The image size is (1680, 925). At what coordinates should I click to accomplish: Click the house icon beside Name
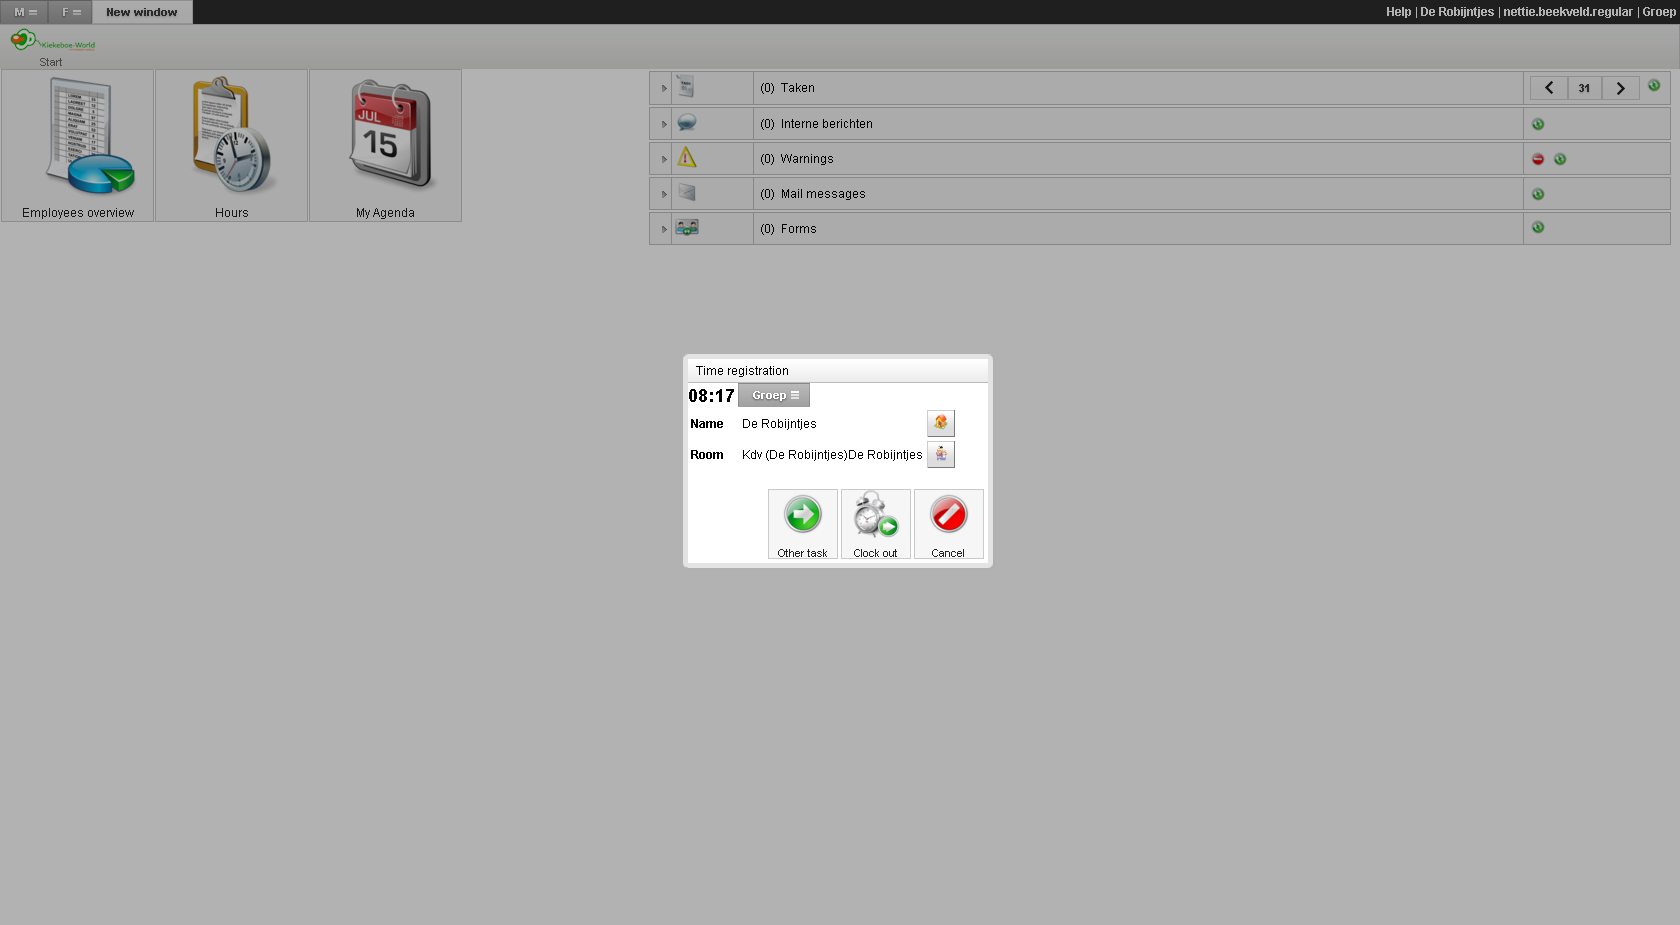(x=940, y=423)
